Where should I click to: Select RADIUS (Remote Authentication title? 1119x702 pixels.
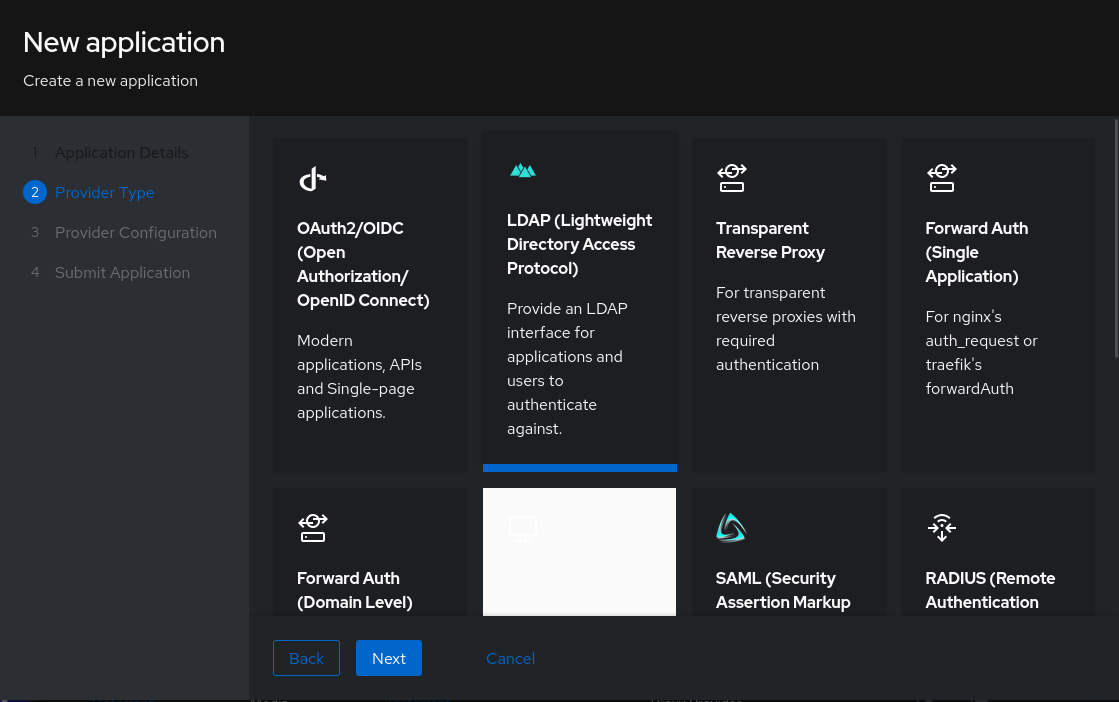point(990,590)
